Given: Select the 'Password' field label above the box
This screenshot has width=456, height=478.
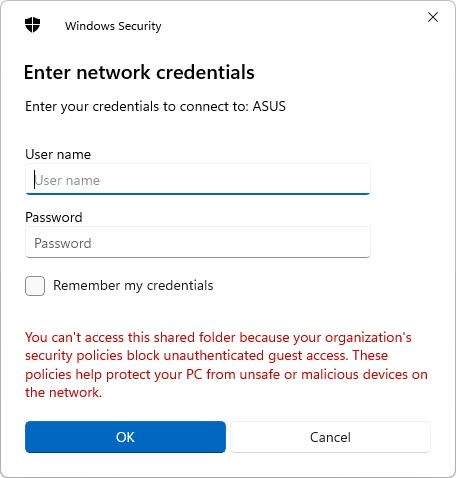Looking at the screenshot, I should 54,217.
